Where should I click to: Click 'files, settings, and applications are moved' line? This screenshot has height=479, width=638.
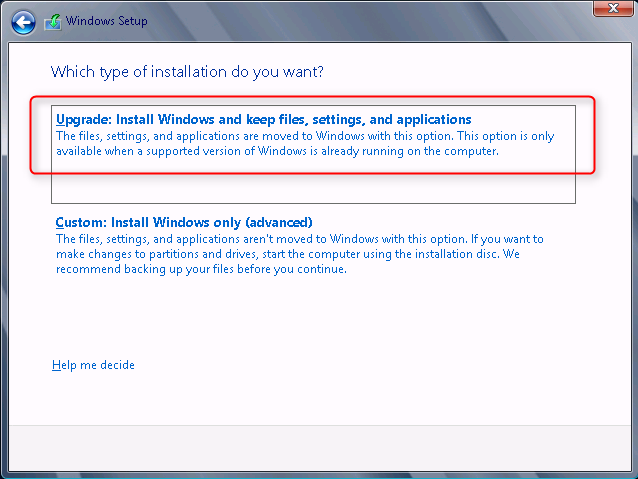pyautogui.click(x=305, y=136)
